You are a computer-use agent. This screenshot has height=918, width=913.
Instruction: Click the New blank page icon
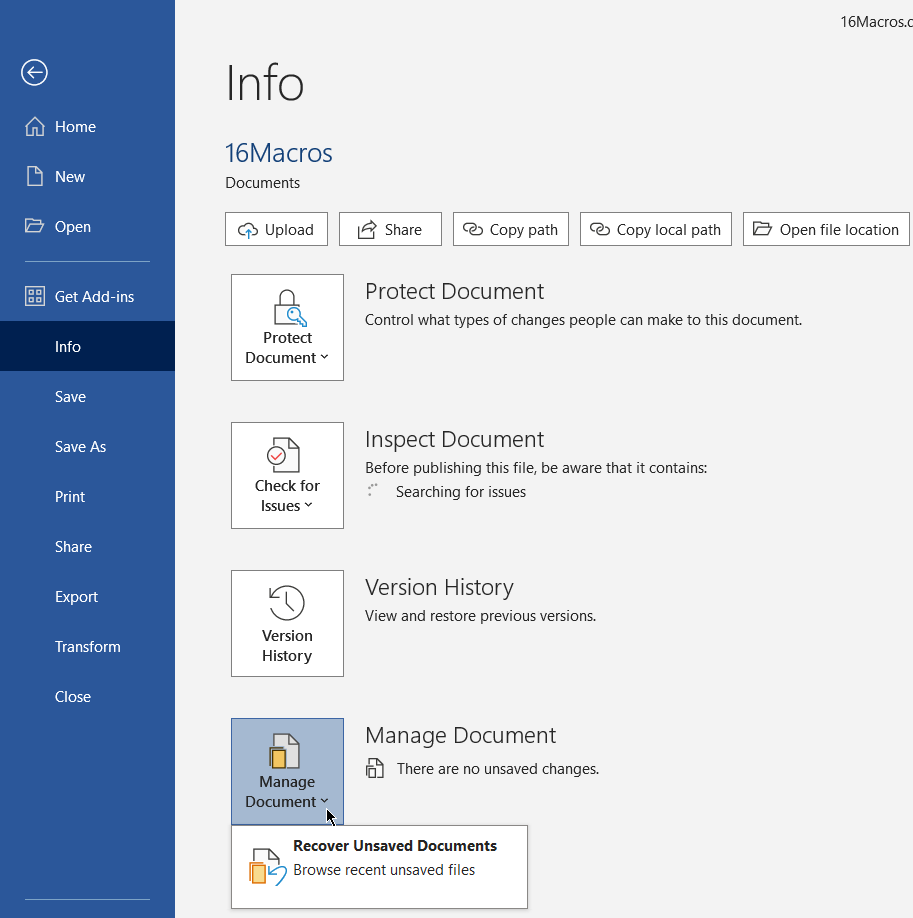(x=35, y=176)
